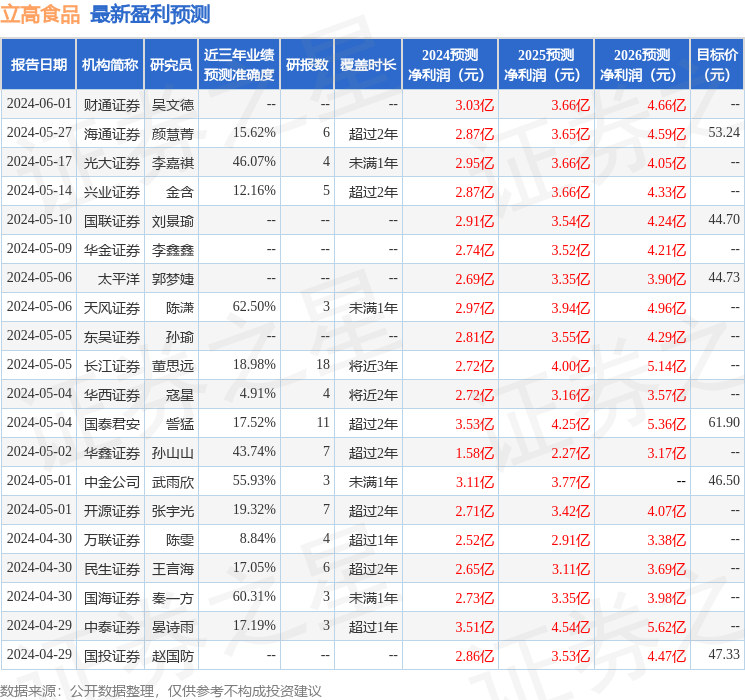Click analyst name 王言海
Viewport: 745px width, 700px height.
point(172,569)
